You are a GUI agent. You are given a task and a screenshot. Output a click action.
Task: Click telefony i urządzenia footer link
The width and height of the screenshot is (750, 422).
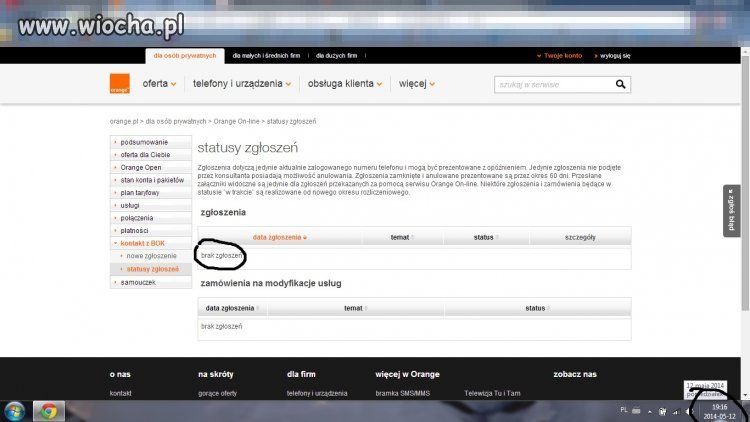click(317, 393)
